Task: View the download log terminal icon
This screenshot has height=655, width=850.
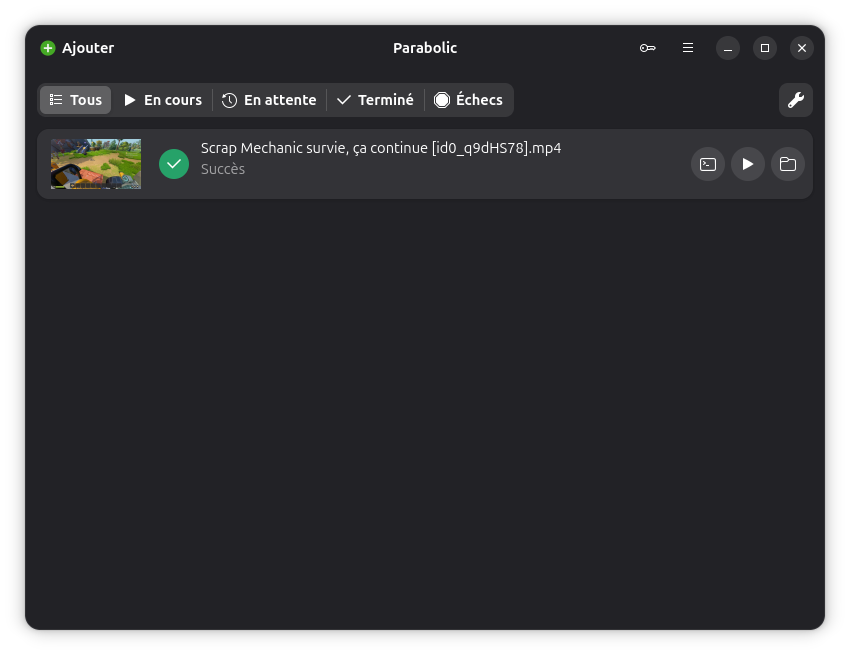Action: click(x=707, y=164)
